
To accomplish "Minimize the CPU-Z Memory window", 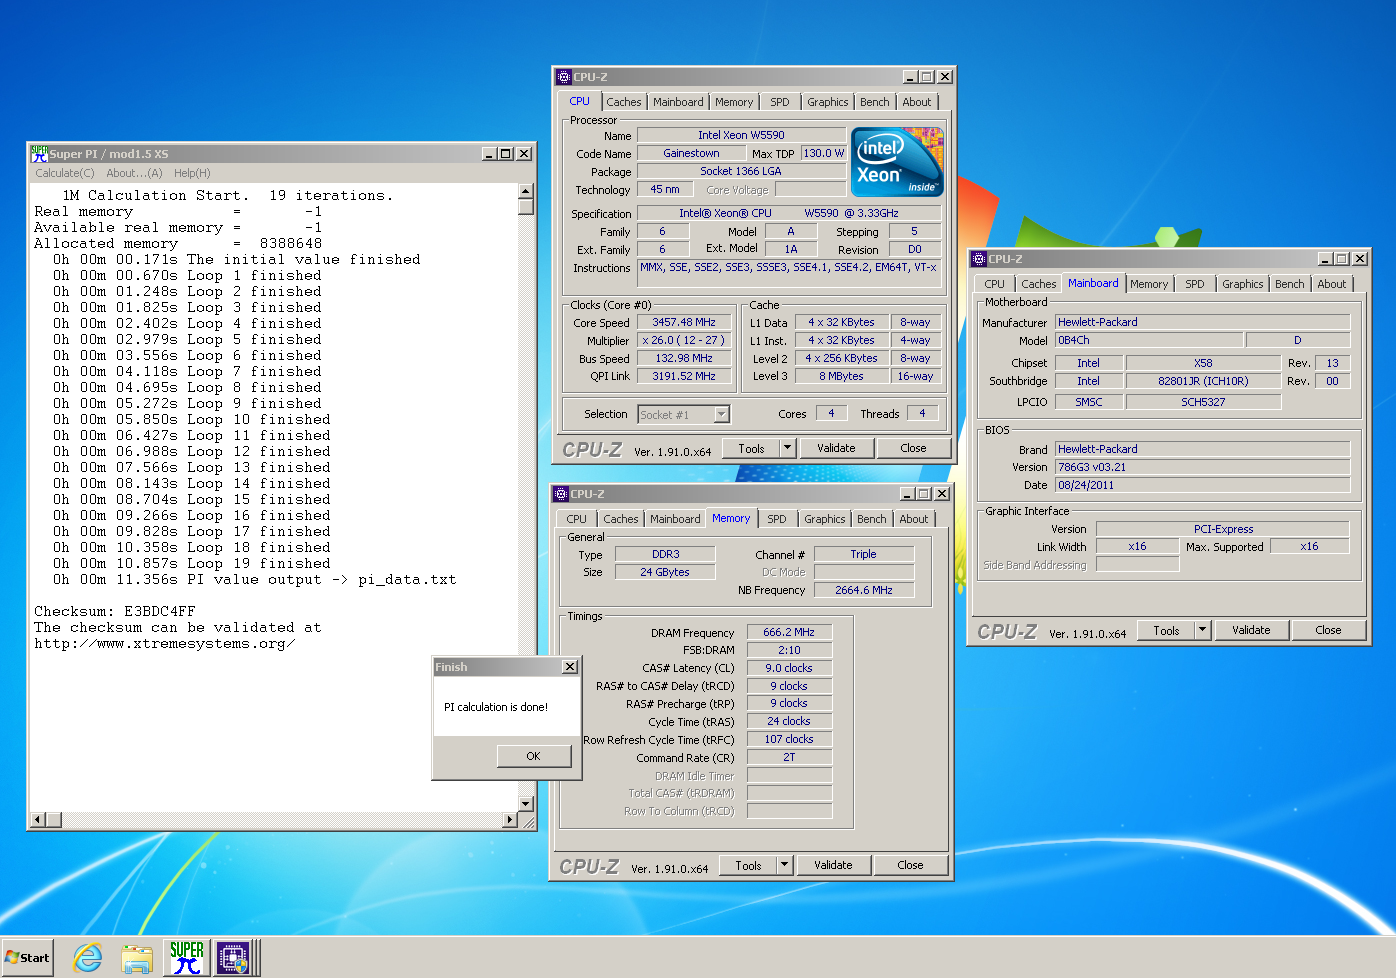I will point(907,494).
